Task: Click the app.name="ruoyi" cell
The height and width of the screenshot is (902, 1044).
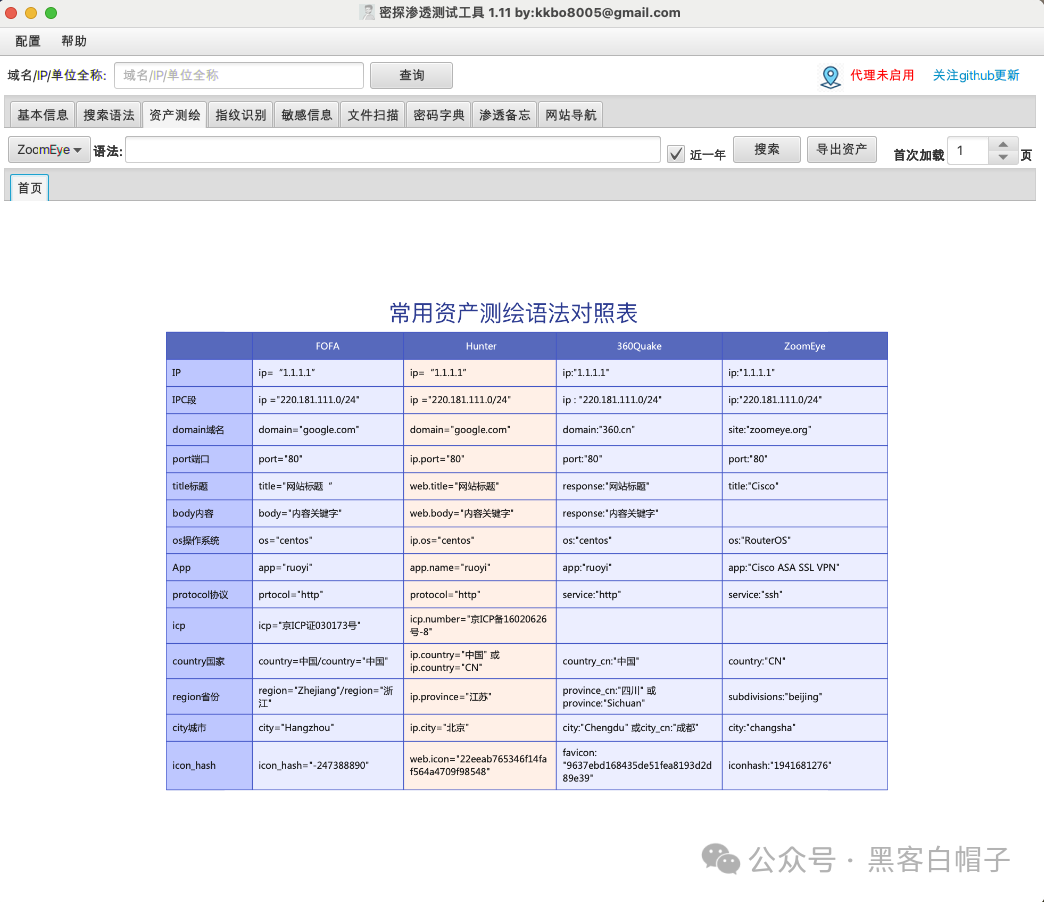Action: coord(480,568)
